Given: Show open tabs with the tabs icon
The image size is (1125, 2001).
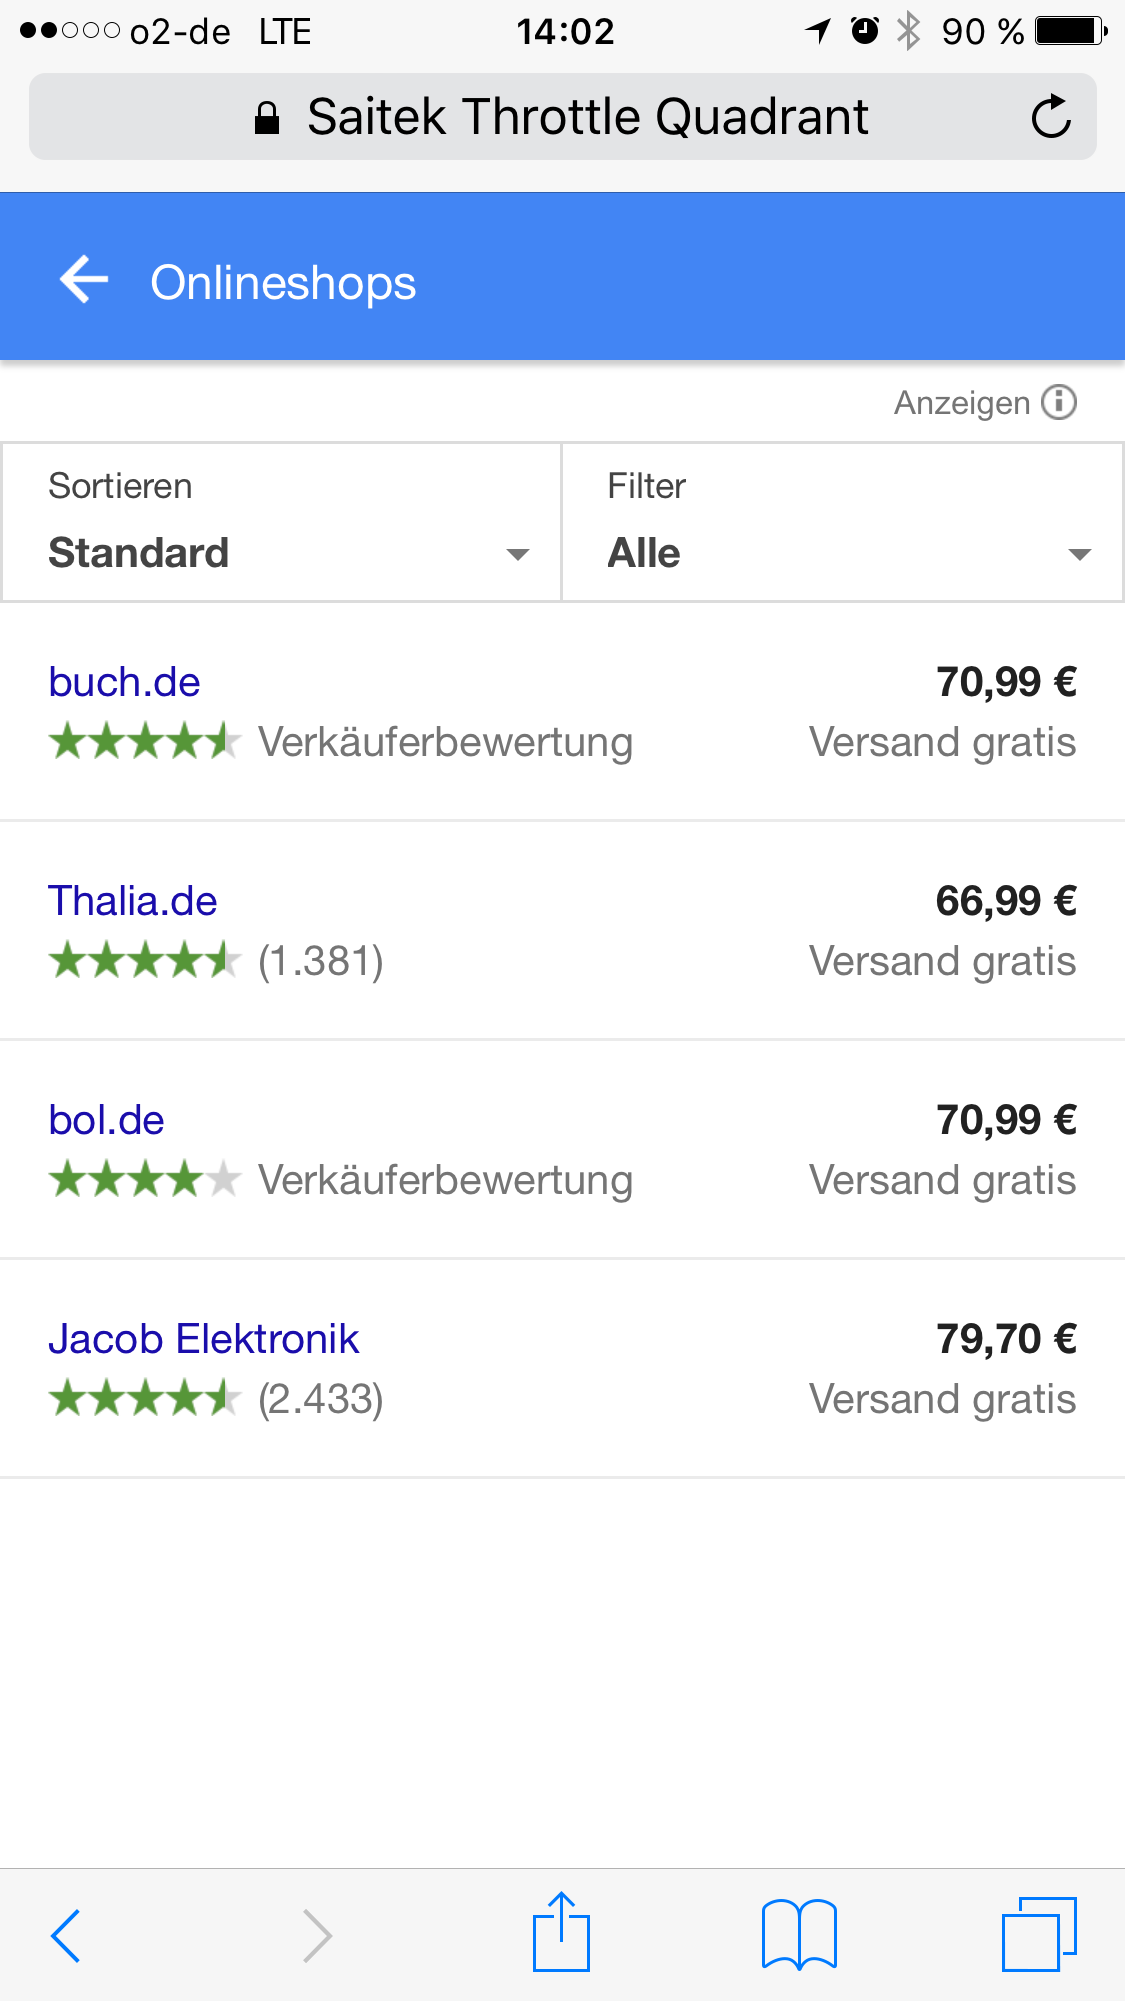Looking at the screenshot, I should point(1039,1934).
